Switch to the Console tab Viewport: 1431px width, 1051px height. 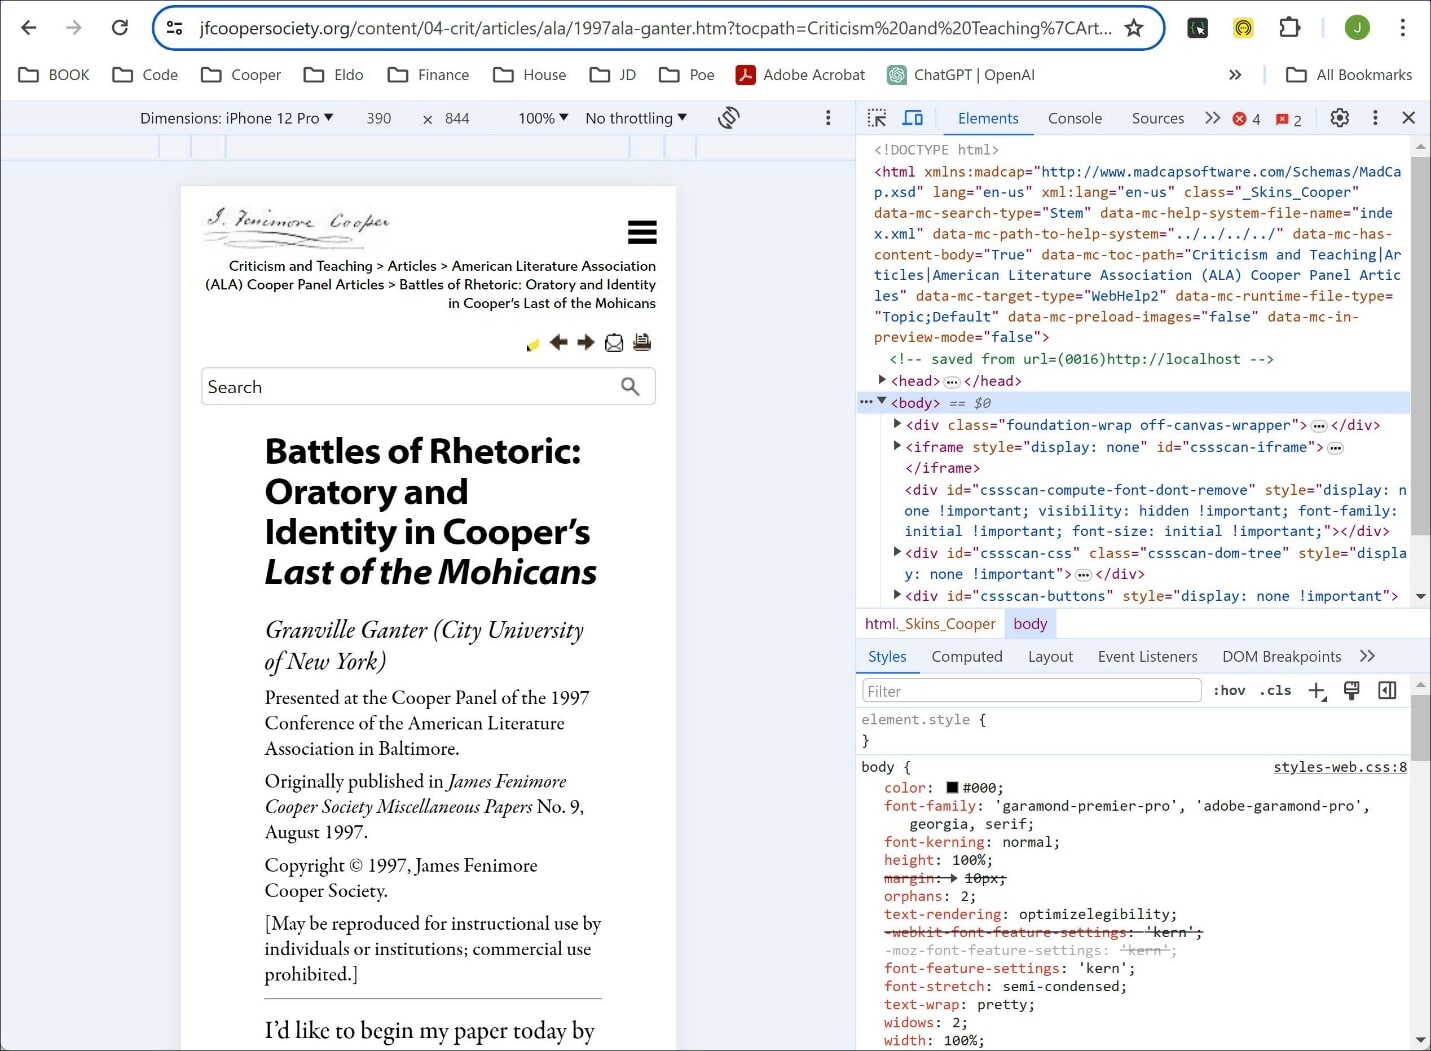click(1074, 117)
